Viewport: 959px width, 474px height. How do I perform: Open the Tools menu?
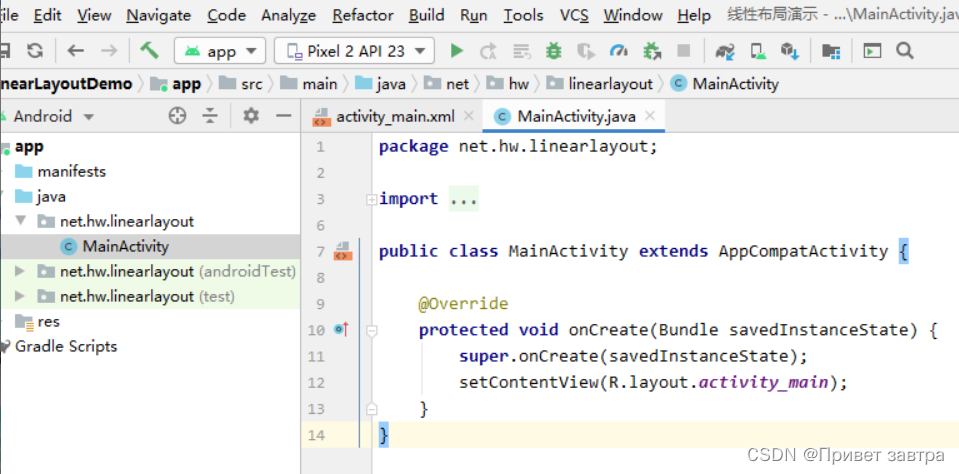pos(524,15)
